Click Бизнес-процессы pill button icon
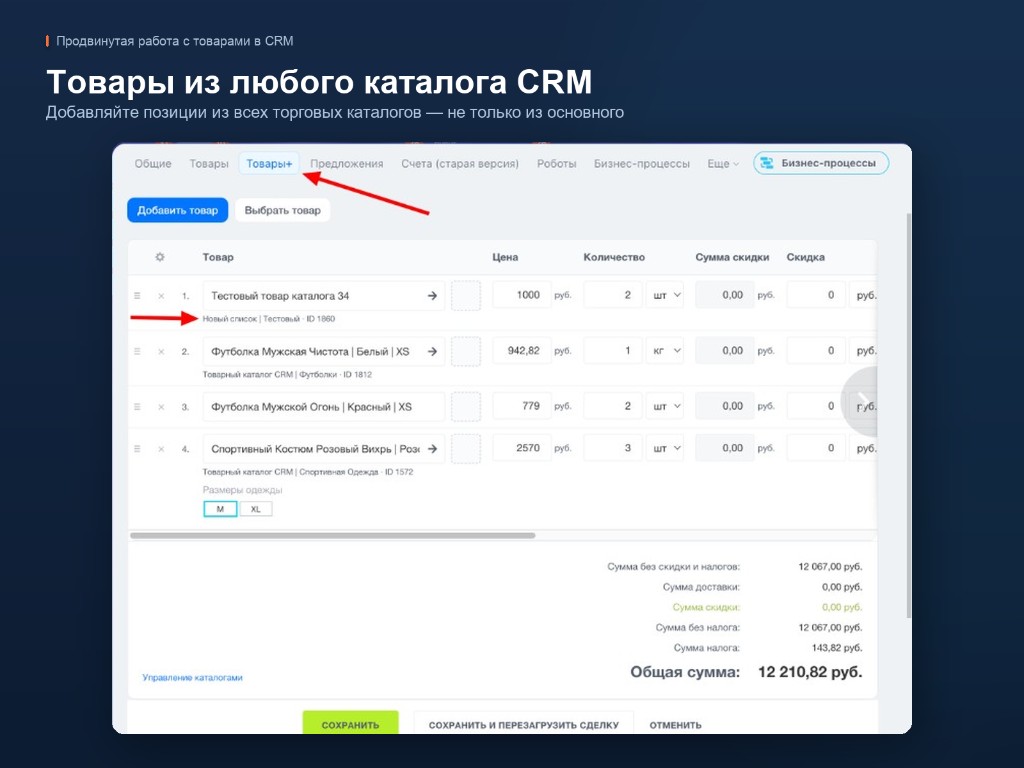The width and height of the screenshot is (1024, 768). point(767,163)
